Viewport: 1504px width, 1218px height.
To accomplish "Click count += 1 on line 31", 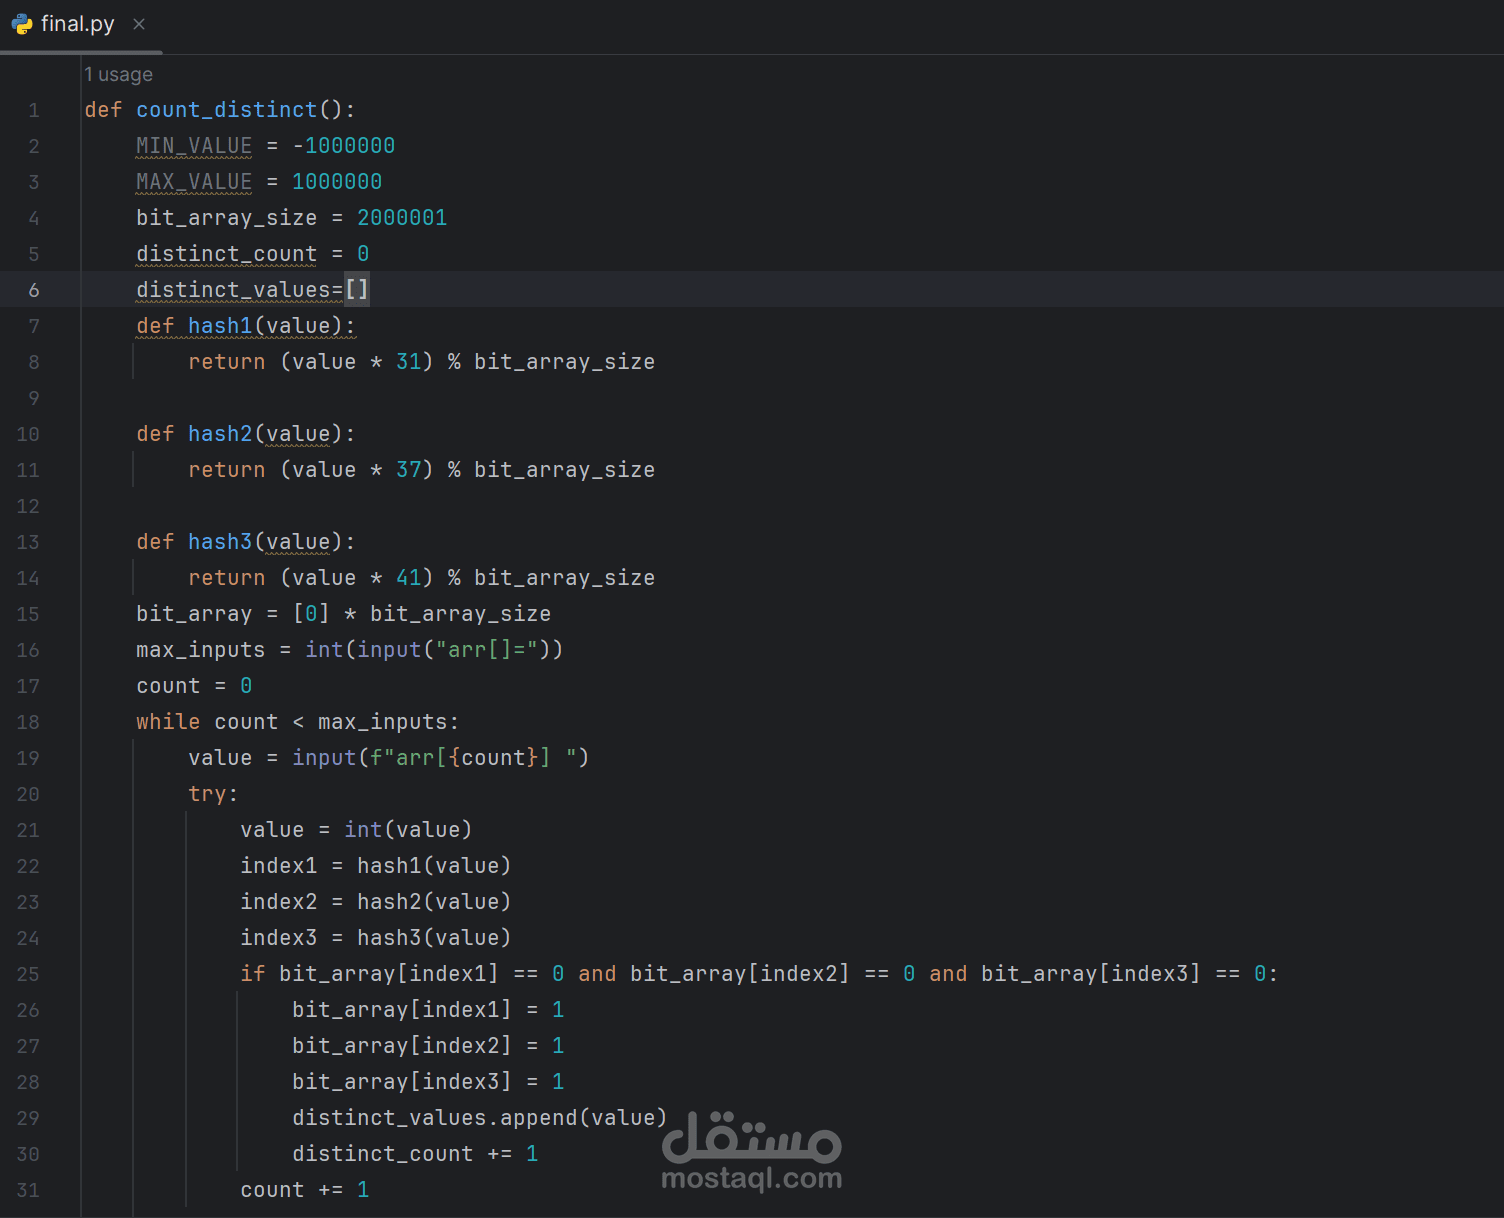I will coord(304,1190).
